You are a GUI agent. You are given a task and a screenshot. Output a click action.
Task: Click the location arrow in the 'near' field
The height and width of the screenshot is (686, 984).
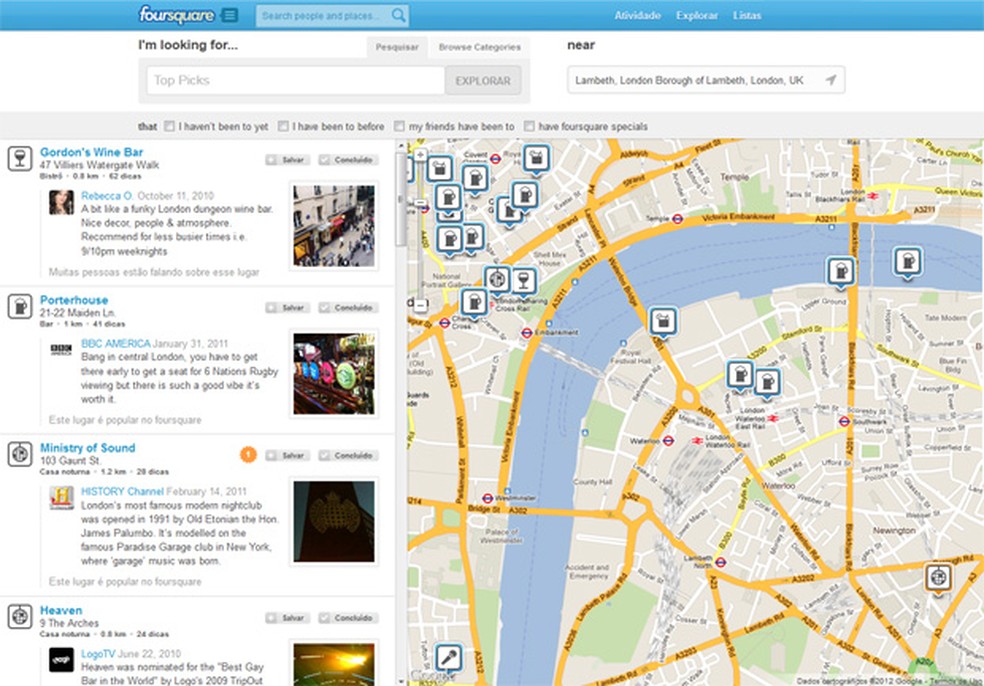pos(832,78)
